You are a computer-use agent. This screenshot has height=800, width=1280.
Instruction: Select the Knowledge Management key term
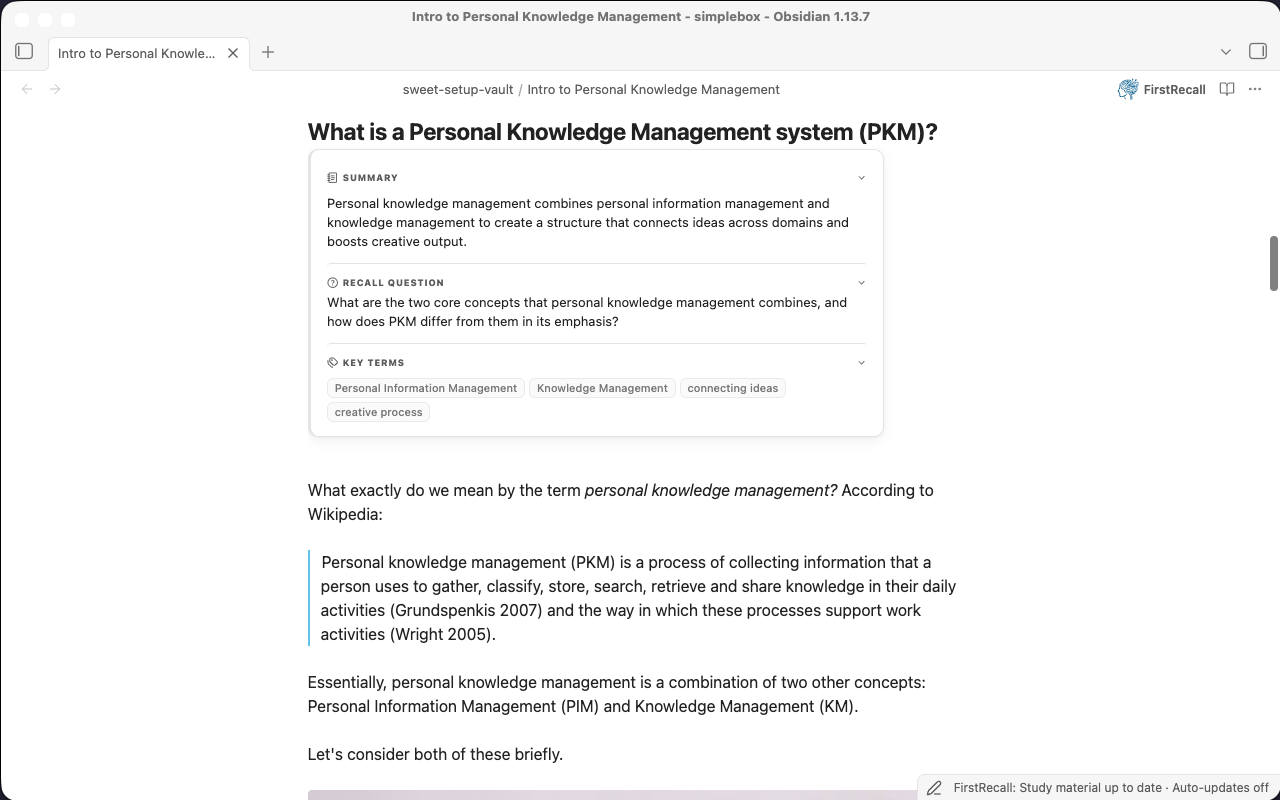[x=602, y=388]
